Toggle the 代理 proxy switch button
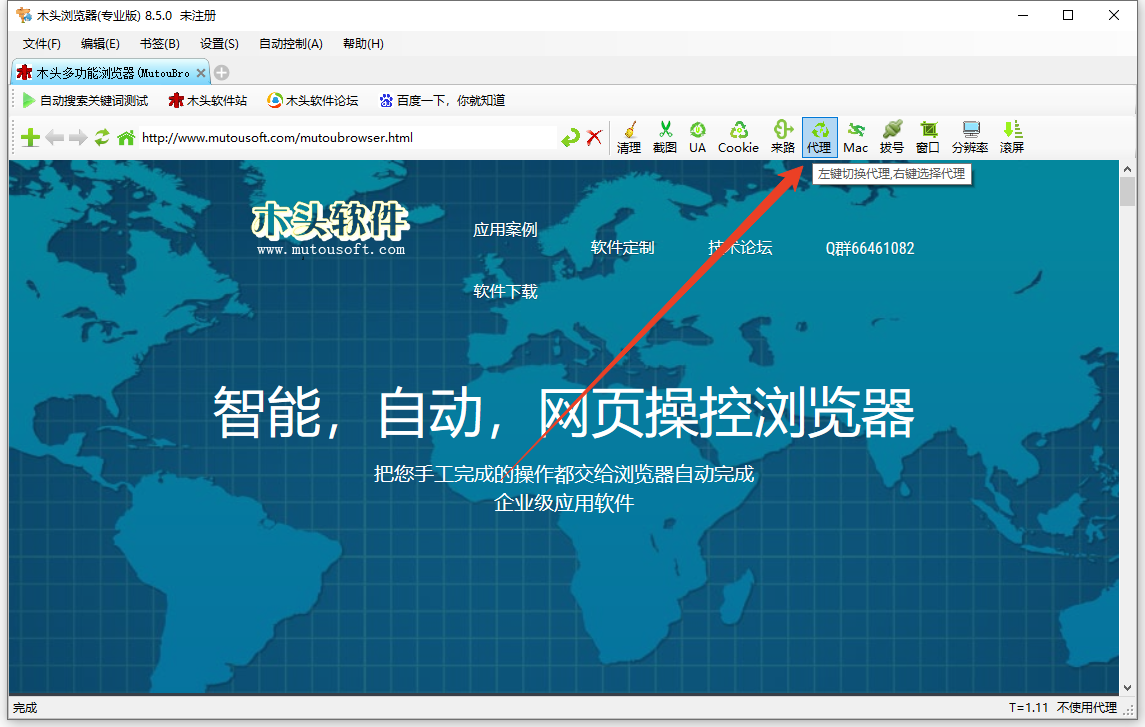 pyautogui.click(x=819, y=135)
